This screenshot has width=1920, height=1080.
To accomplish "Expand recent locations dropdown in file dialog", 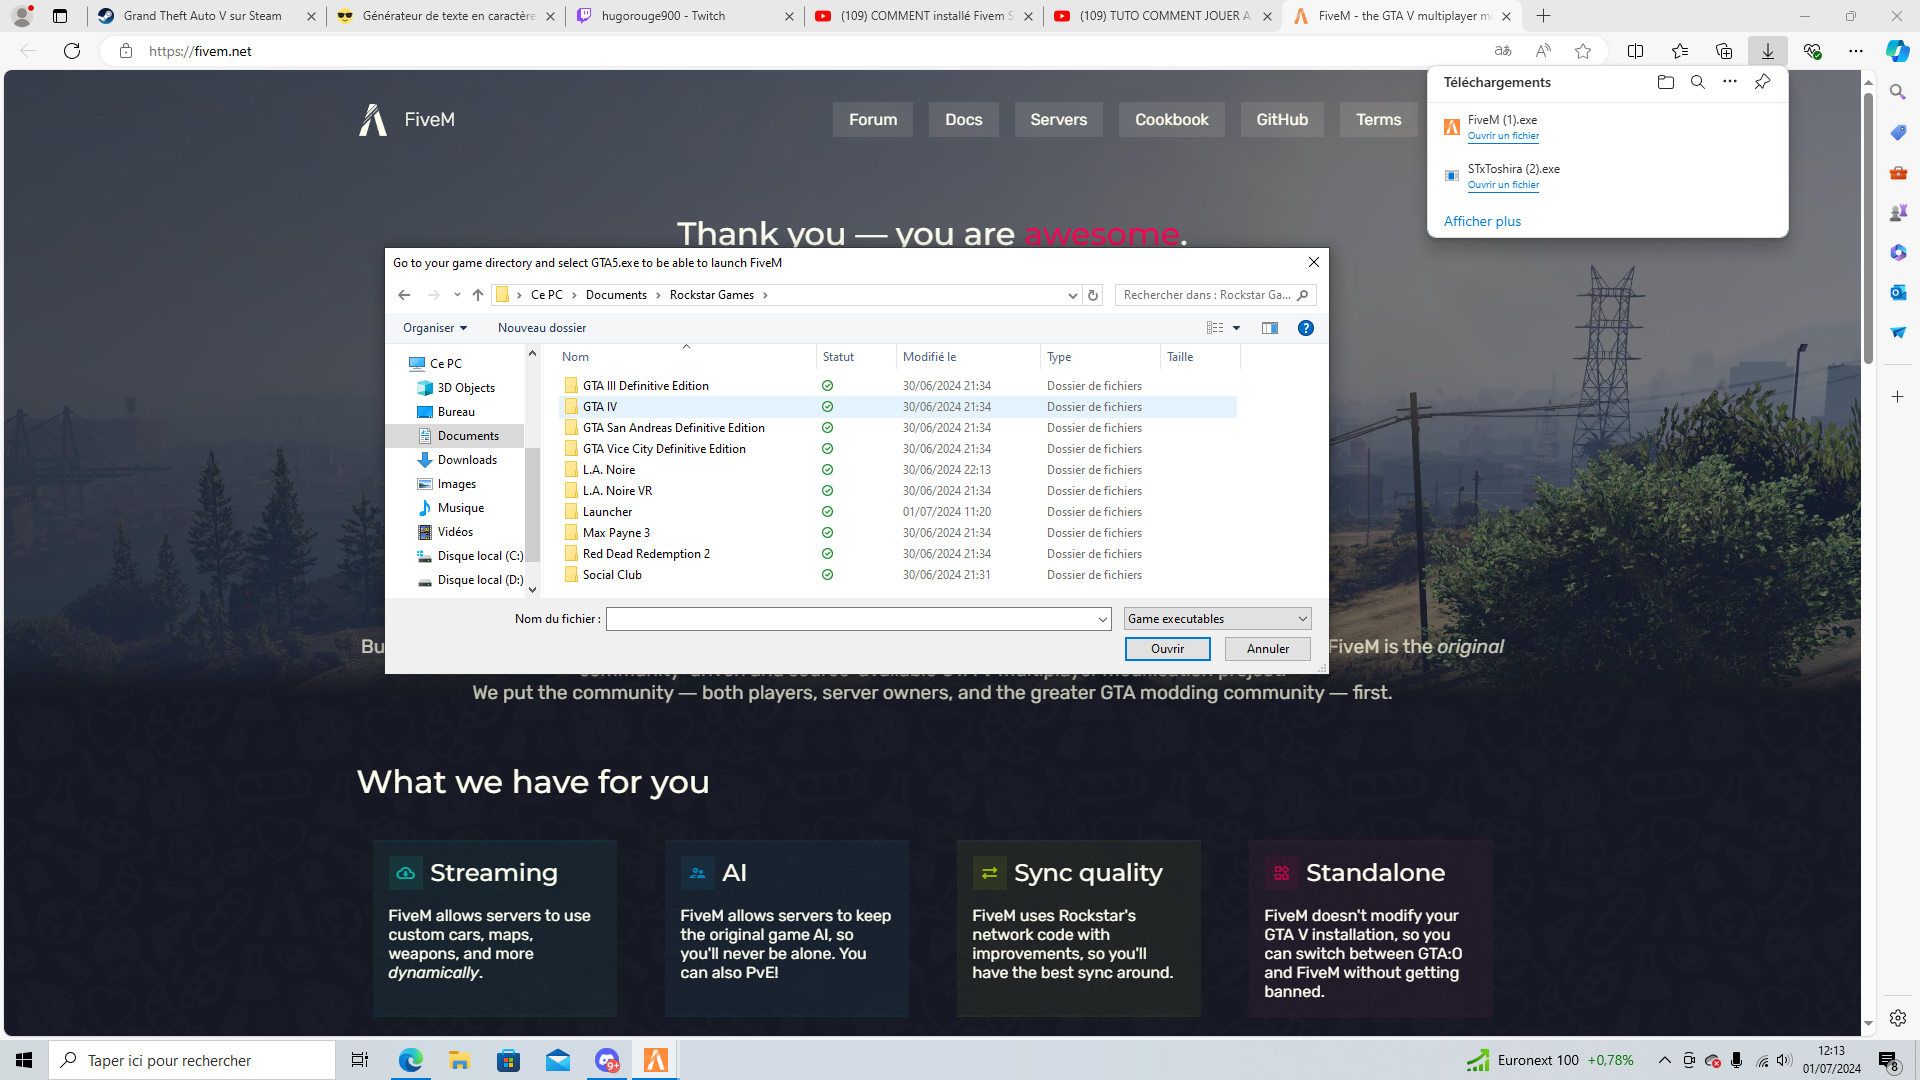I will click(457, 295).
